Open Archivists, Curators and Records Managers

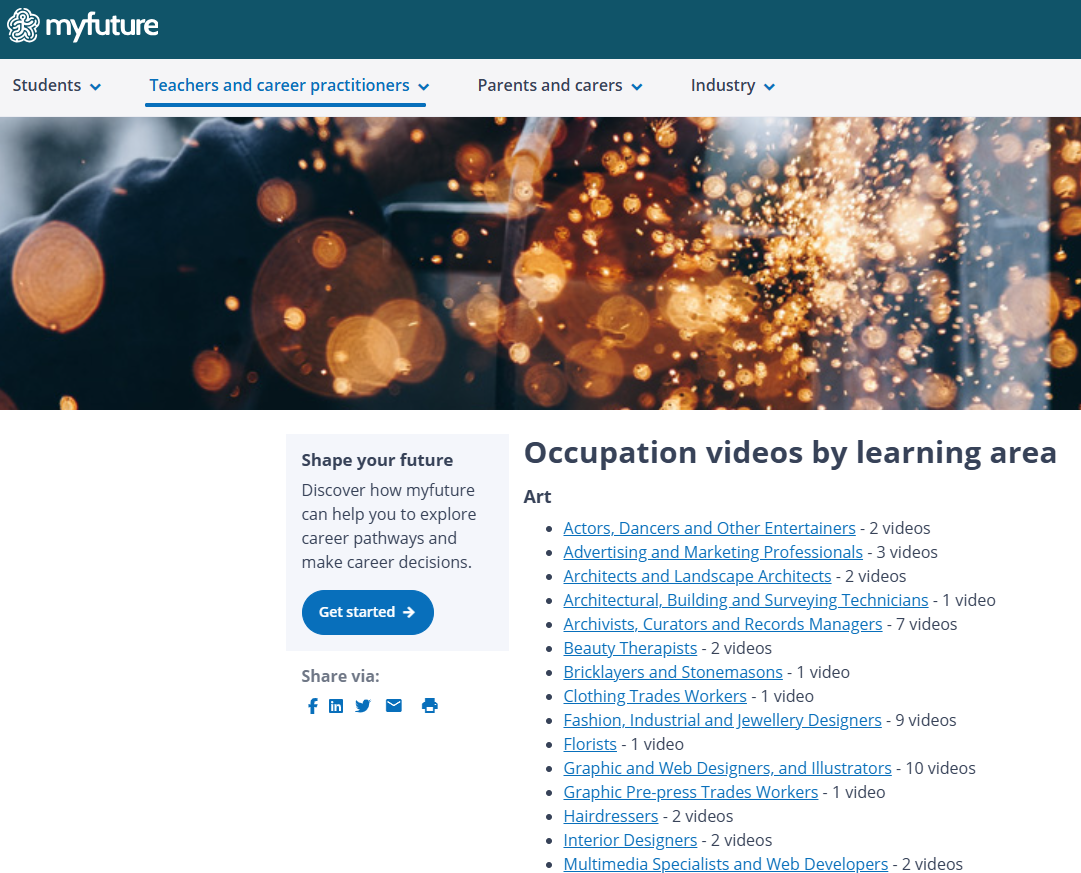point(722,624)
